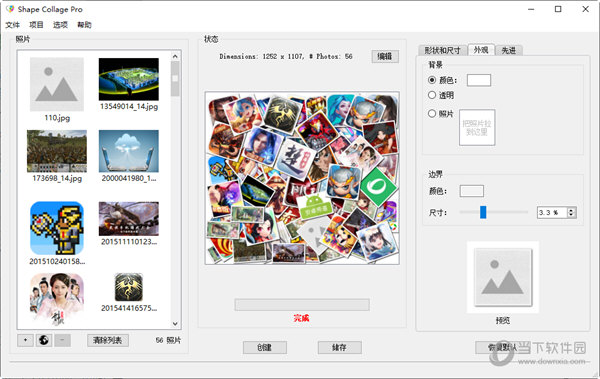Image resolution: width=600 pixels, height=379 pixels.
Task: Click the 清除列表 button
Action: [108, 340]
